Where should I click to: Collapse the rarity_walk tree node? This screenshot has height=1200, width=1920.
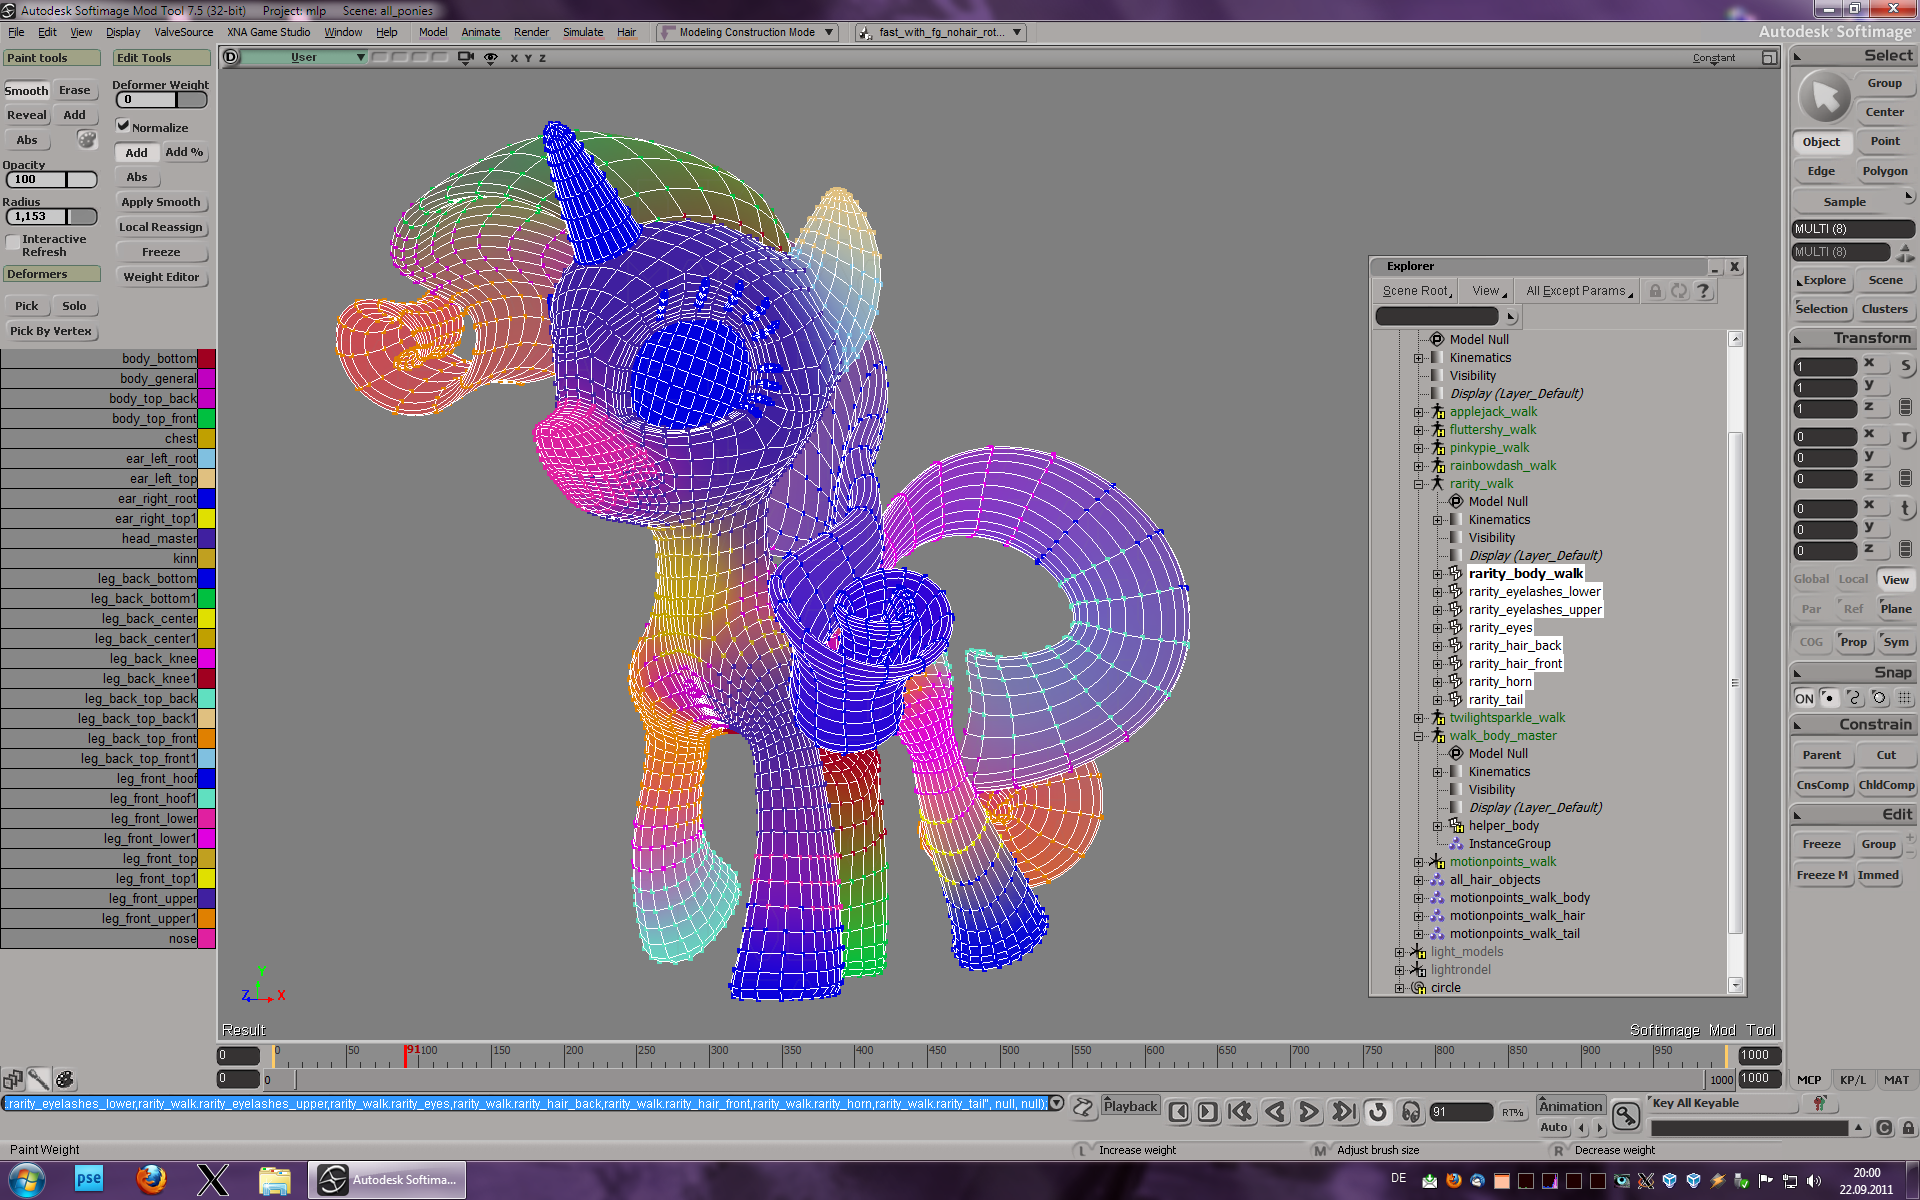[1418, 484]
